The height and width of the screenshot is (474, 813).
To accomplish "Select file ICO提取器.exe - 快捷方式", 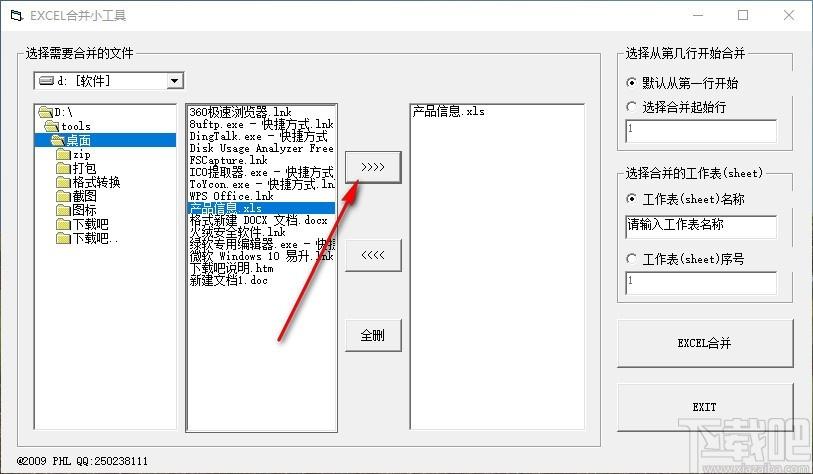I will (x=261, y=172).
